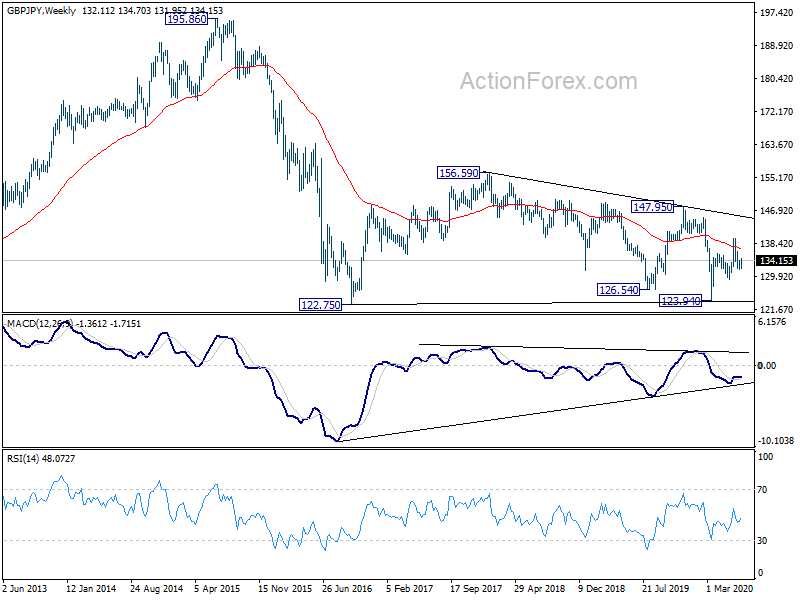Screen dimensions: 800x600
Task: Click the OHLC values in chart header
Action: click(152, 10)
